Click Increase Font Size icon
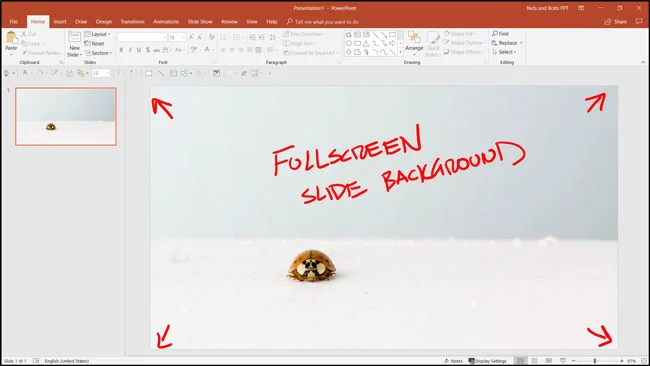This screenshot has width=650, height=366. tap(191, 37)
